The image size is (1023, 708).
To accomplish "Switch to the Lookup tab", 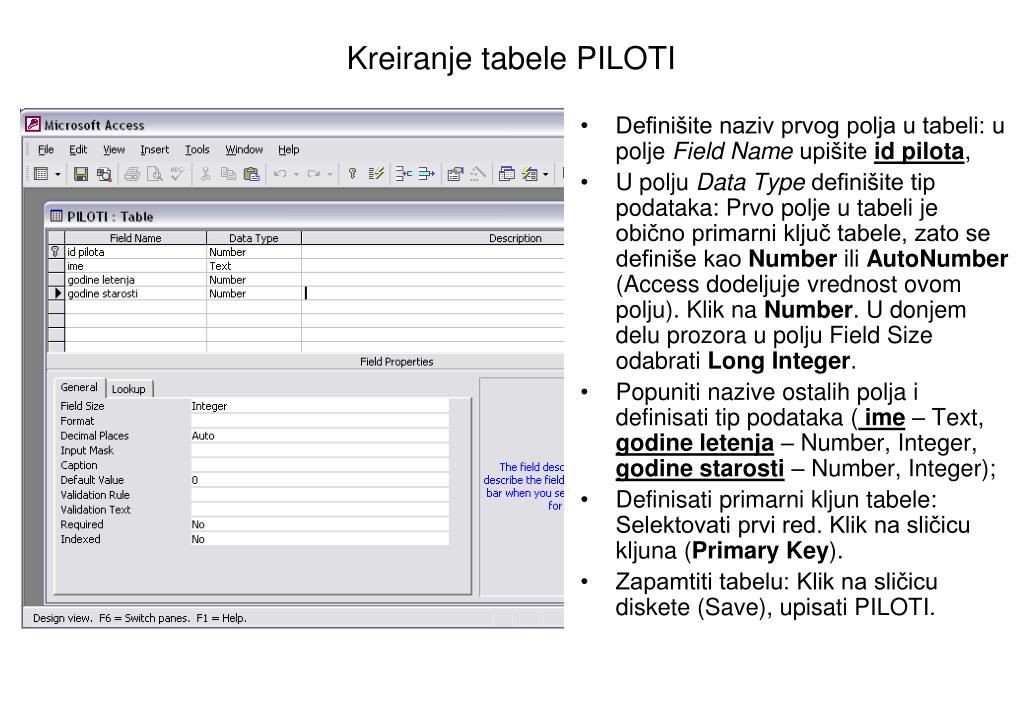I will [129, 389].
